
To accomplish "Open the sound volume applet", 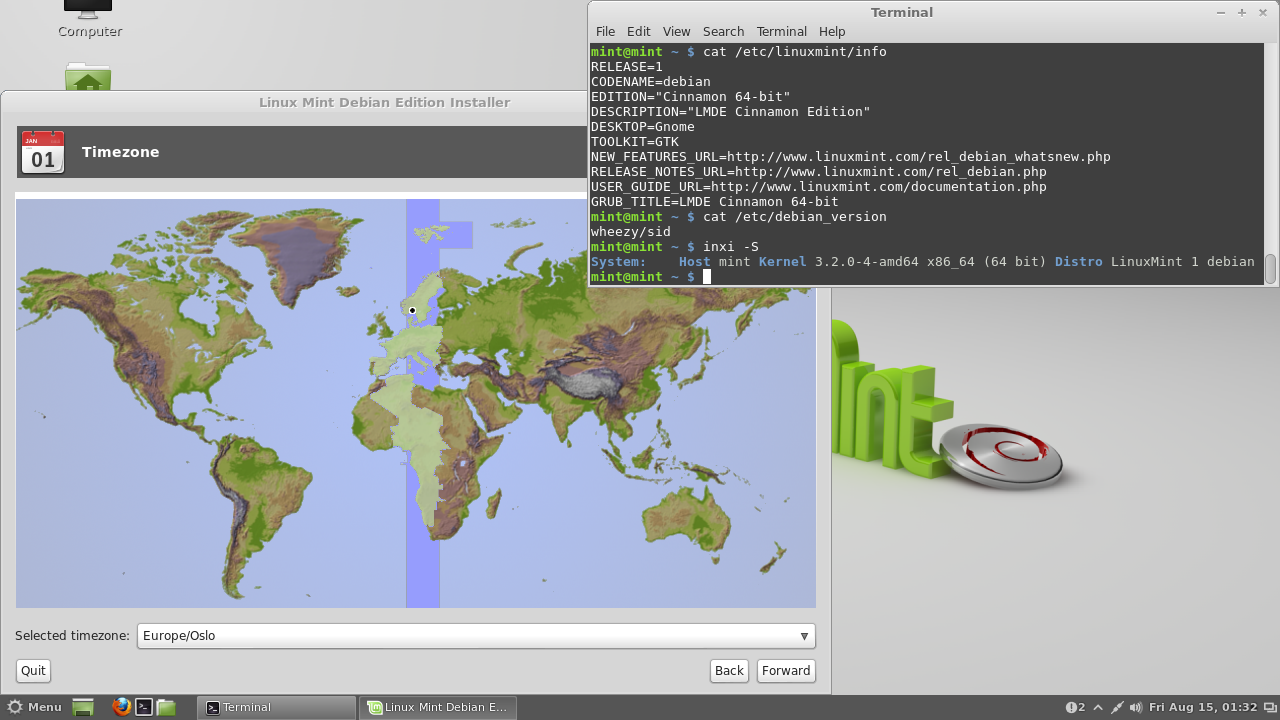I will point(1136,707).
